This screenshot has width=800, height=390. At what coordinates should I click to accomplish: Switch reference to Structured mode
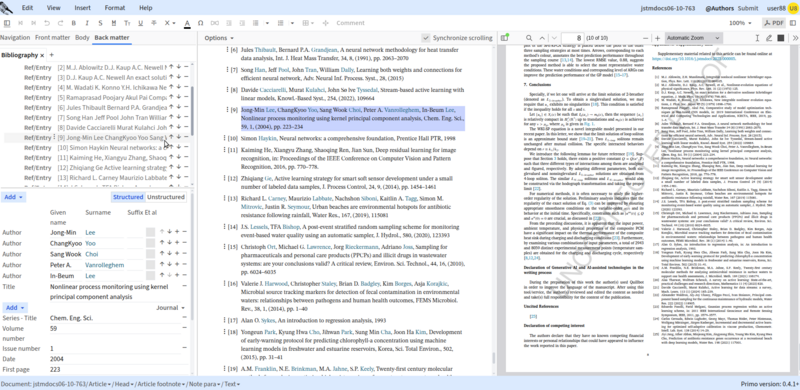click(128, 197)
